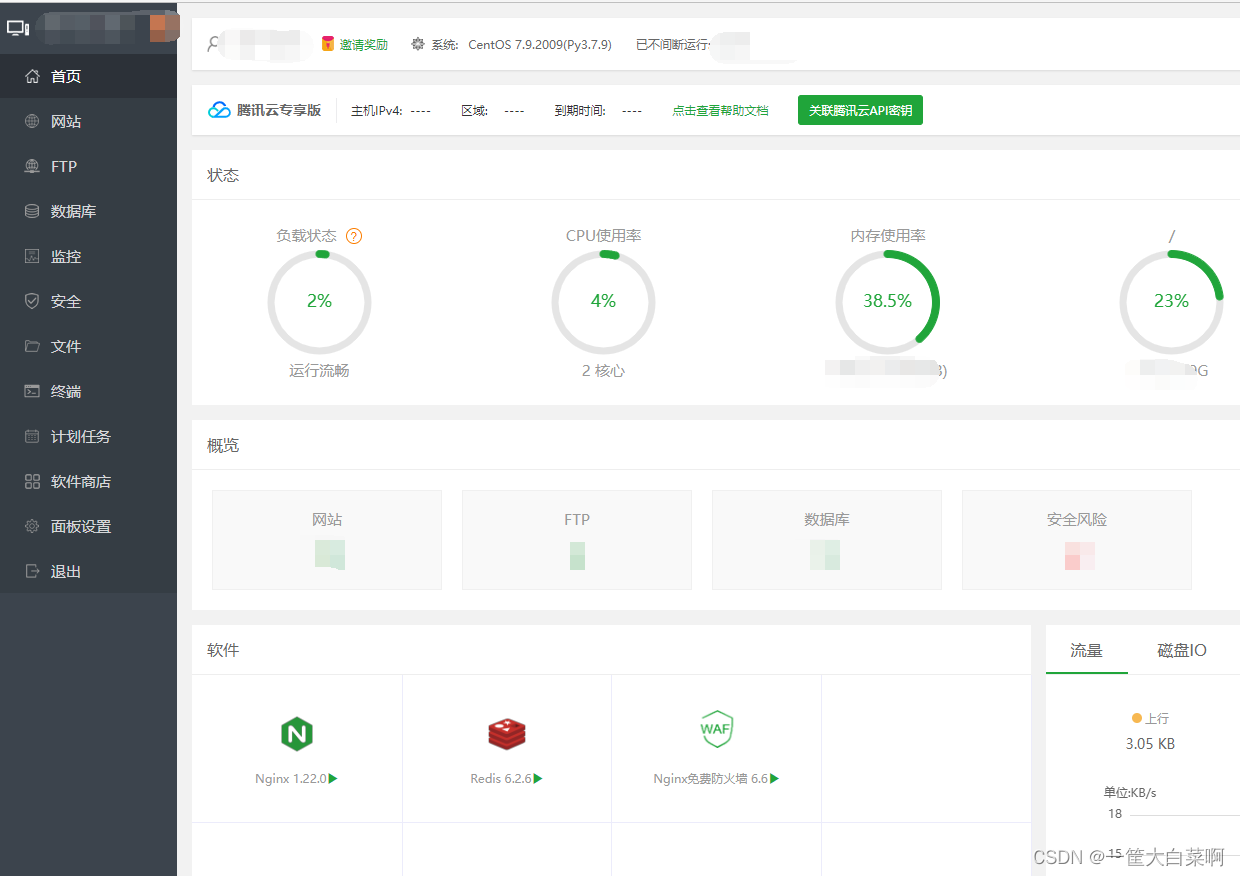This screenshot has height=876, width=1240.
Task: Click the 面板设置 gear icon in sidebar
Action: 32,526
